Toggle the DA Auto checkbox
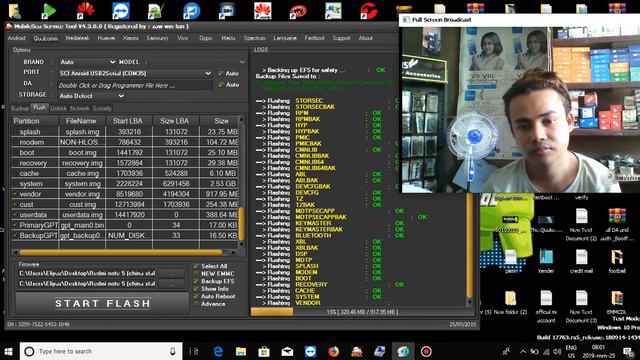The width and height of the screenshot is (640, 360). click(x=221, y=85)
